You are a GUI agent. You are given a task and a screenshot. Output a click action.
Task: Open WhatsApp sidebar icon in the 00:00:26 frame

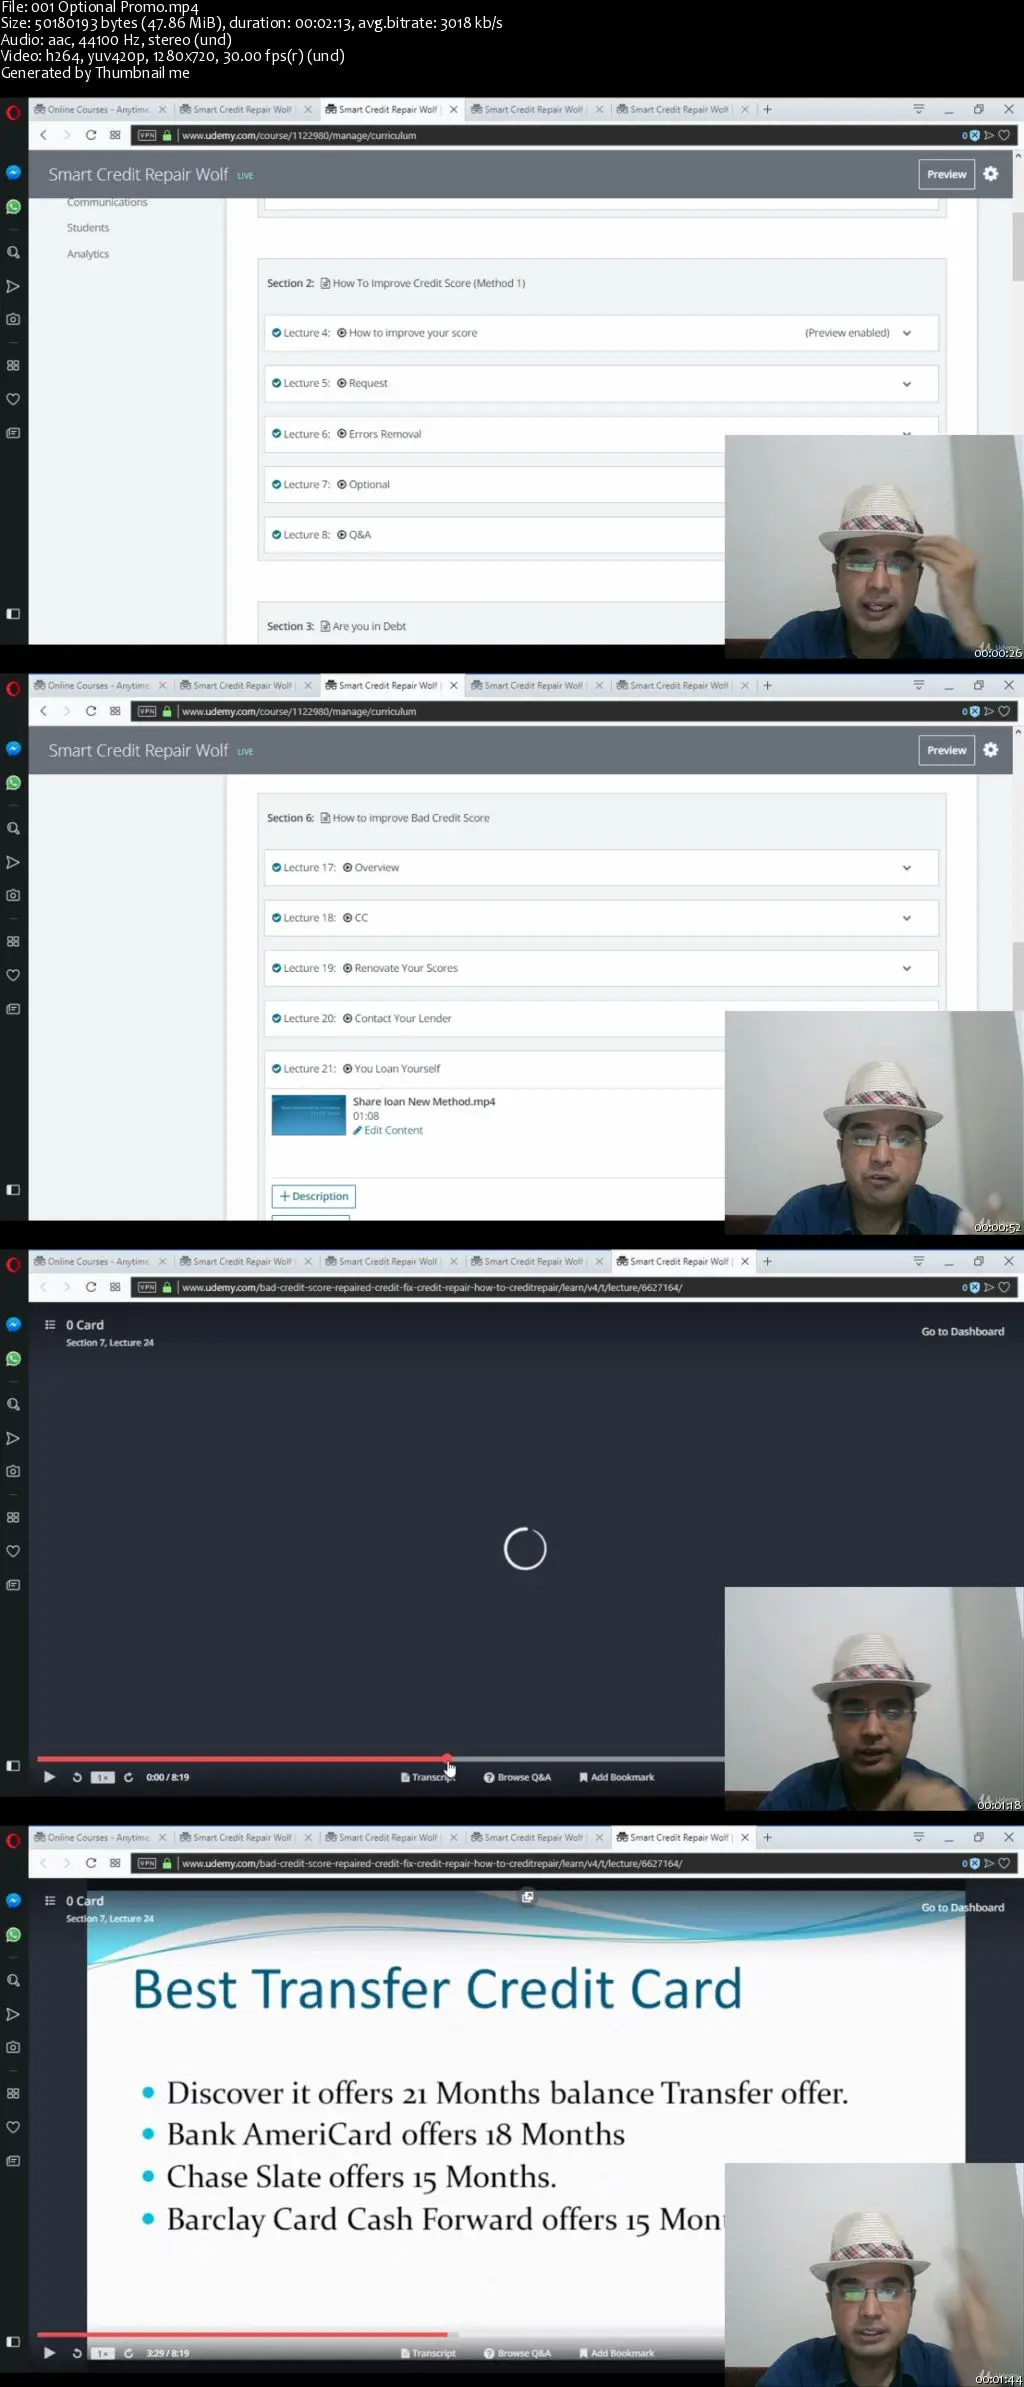(13, 207)
